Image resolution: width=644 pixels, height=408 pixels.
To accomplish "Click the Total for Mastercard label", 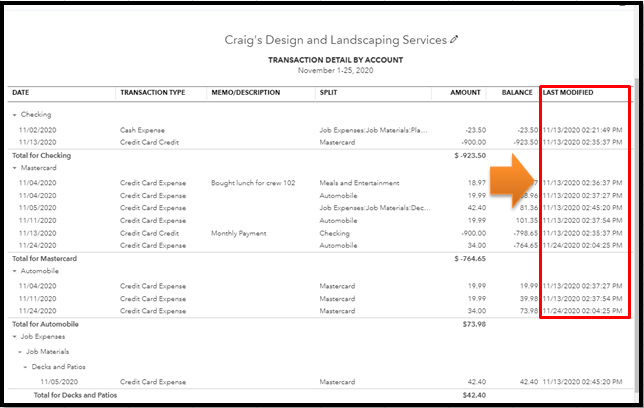I will click(x=44, y=258).
